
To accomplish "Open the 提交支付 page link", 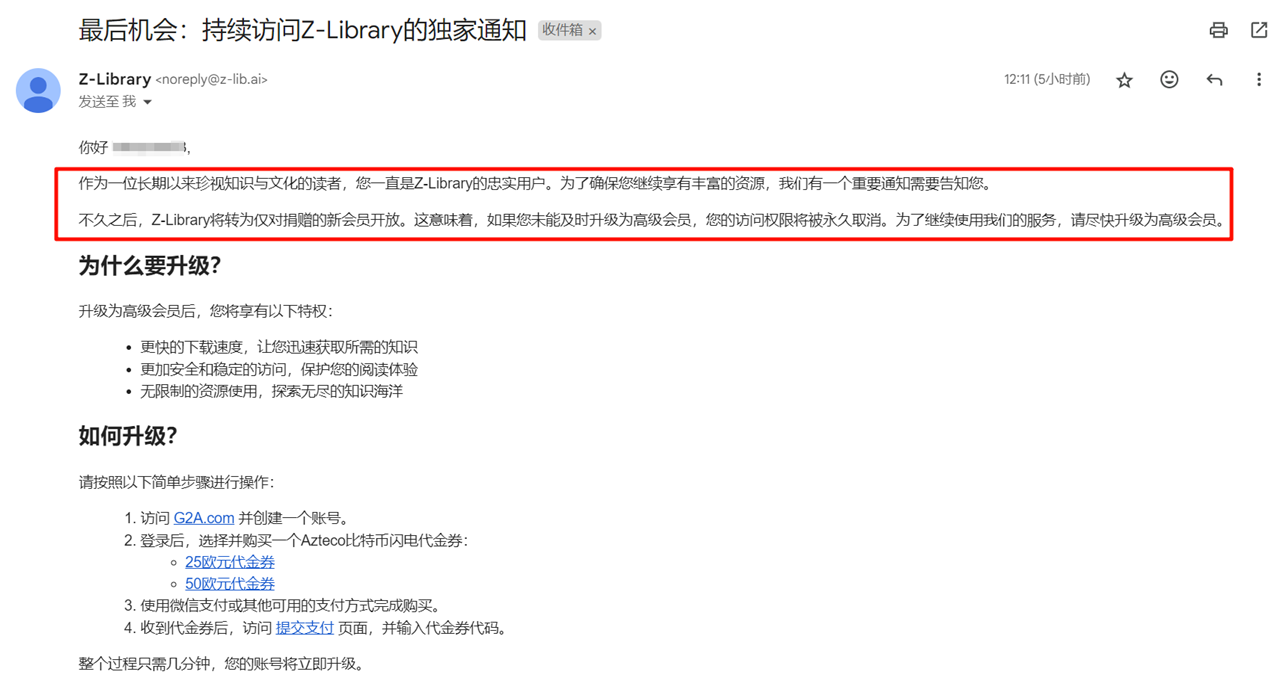I will click(x=304, y=628).
